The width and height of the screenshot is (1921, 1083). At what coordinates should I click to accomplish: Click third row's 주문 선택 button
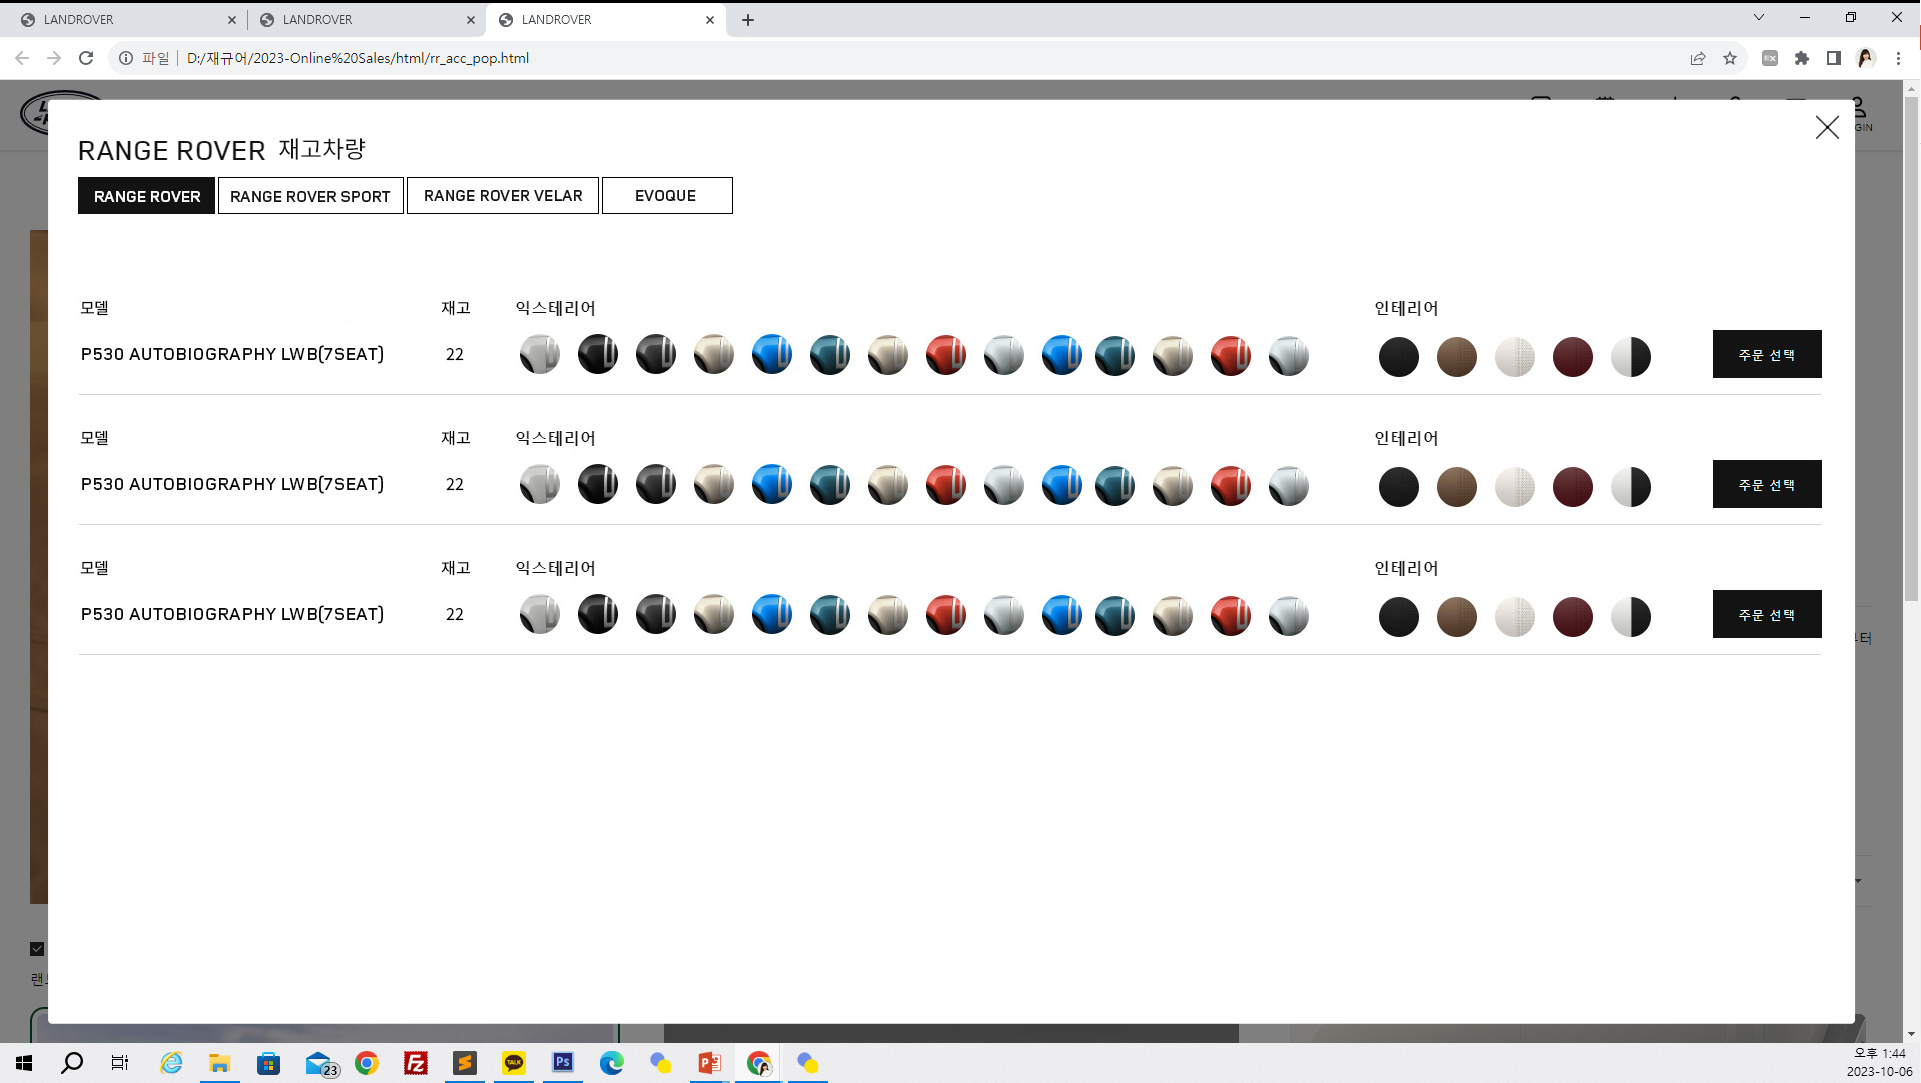pyautogui.click(x=1766, y=614)
